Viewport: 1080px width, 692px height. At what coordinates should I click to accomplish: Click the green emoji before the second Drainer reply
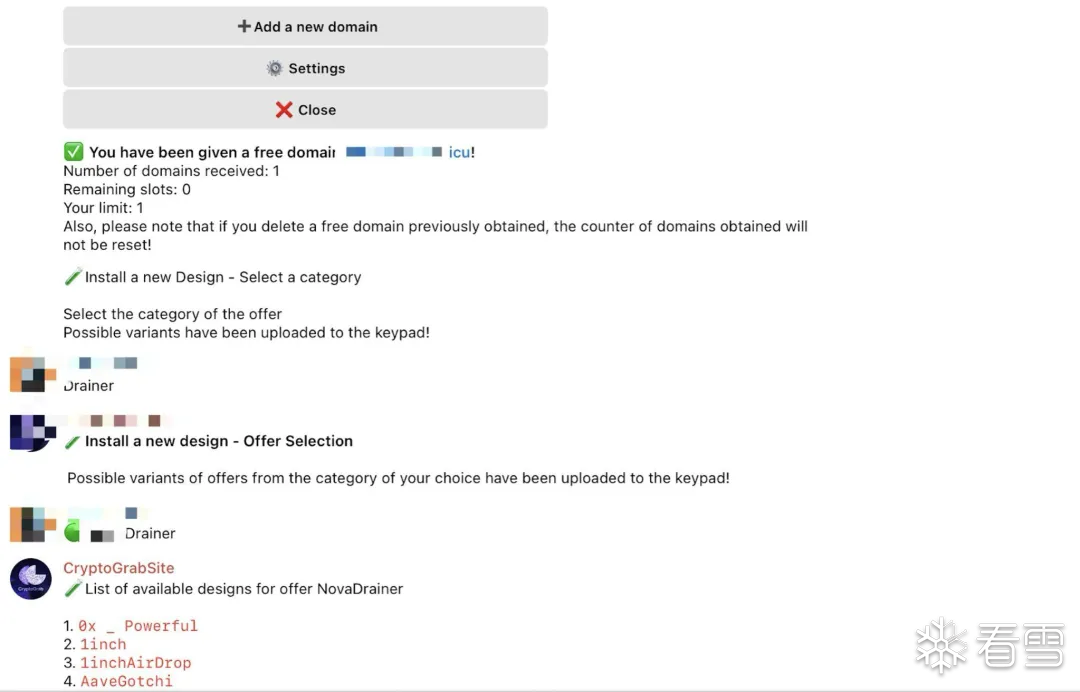72,532
